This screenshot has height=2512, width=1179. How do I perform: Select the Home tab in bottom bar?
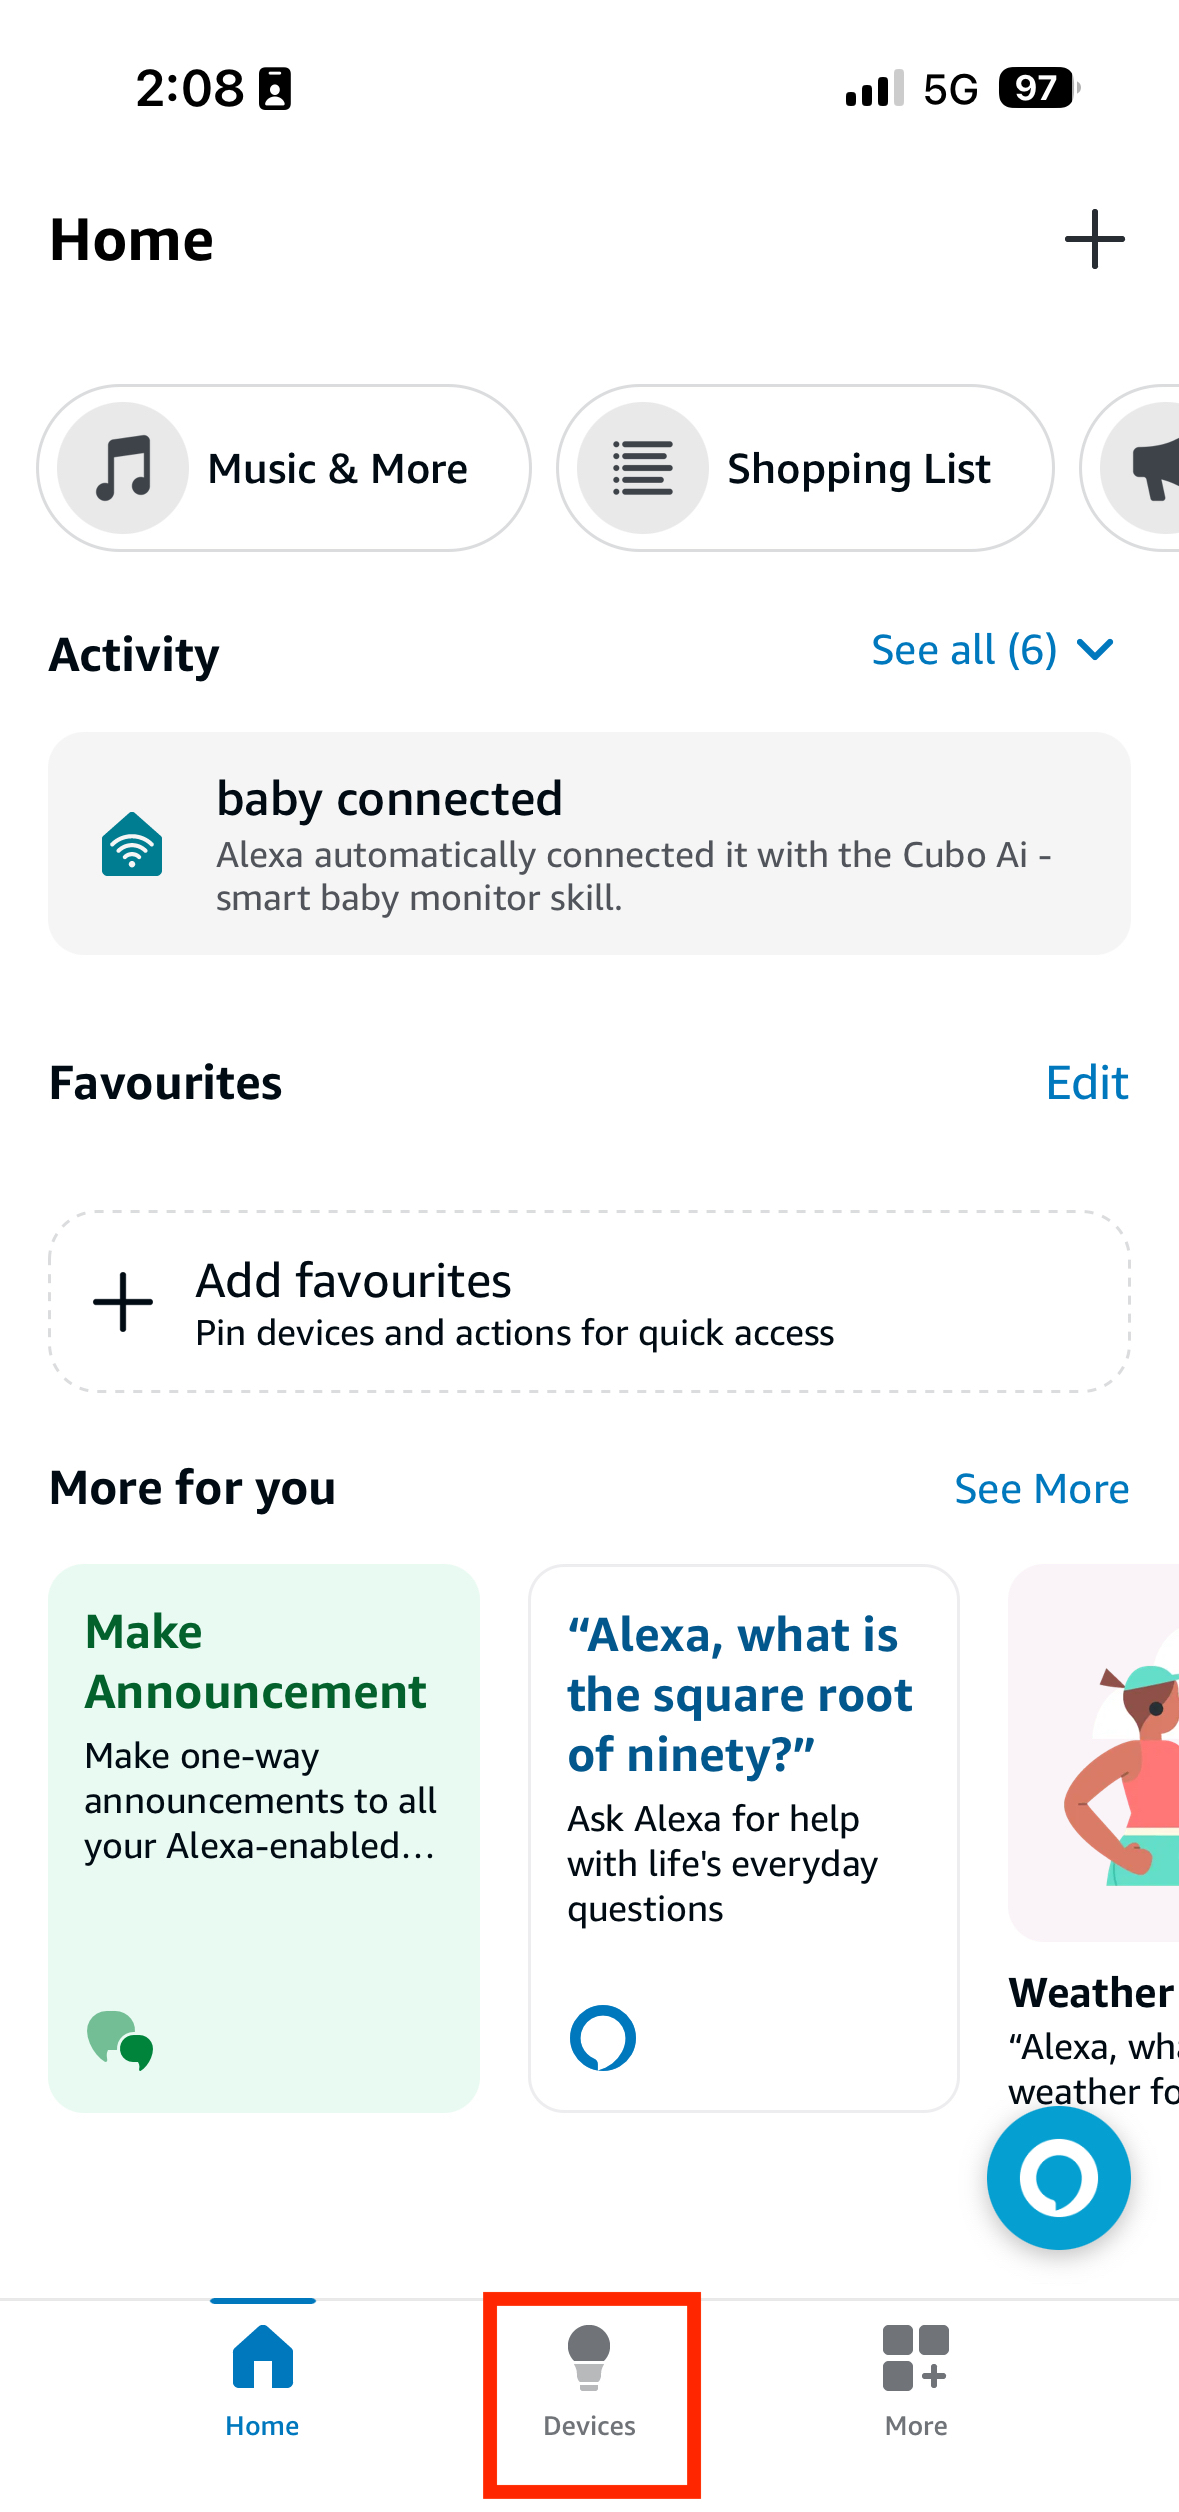pos(262,2384)
